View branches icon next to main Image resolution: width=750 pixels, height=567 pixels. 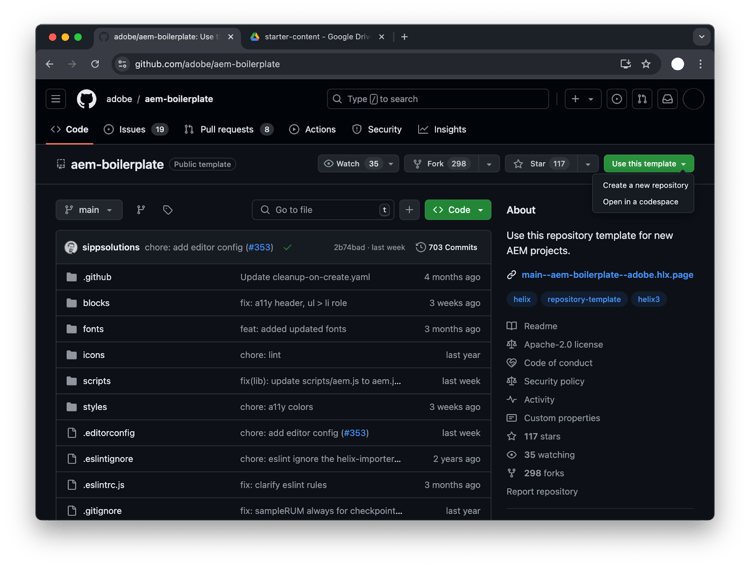coord(141,210)
